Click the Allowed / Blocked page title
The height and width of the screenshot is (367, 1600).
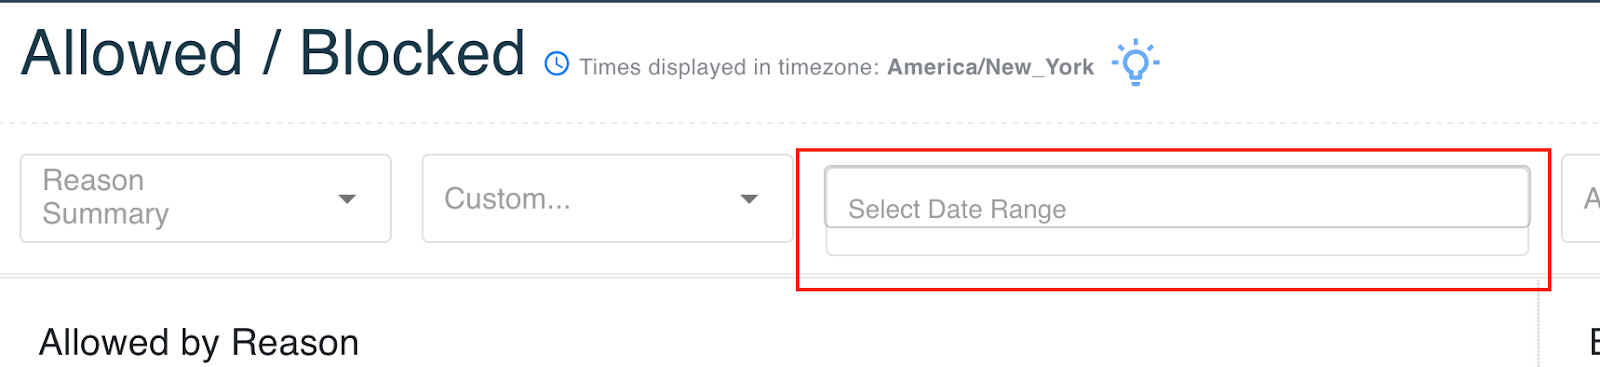[x=273, y=53]
